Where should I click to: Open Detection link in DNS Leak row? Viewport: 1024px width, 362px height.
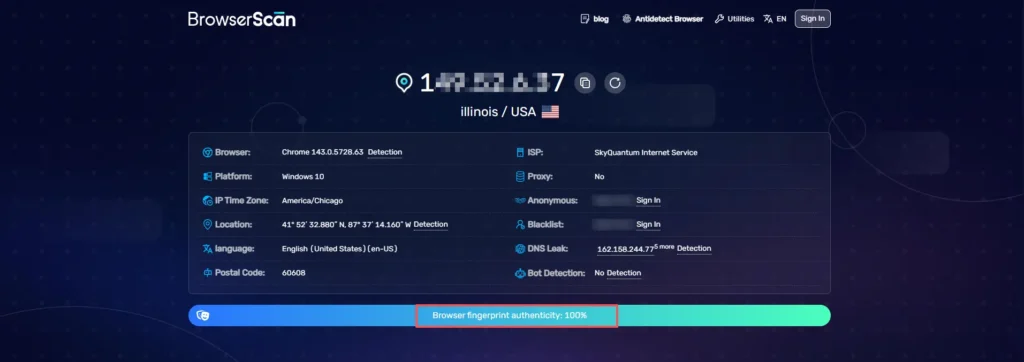tap(694, 248)
